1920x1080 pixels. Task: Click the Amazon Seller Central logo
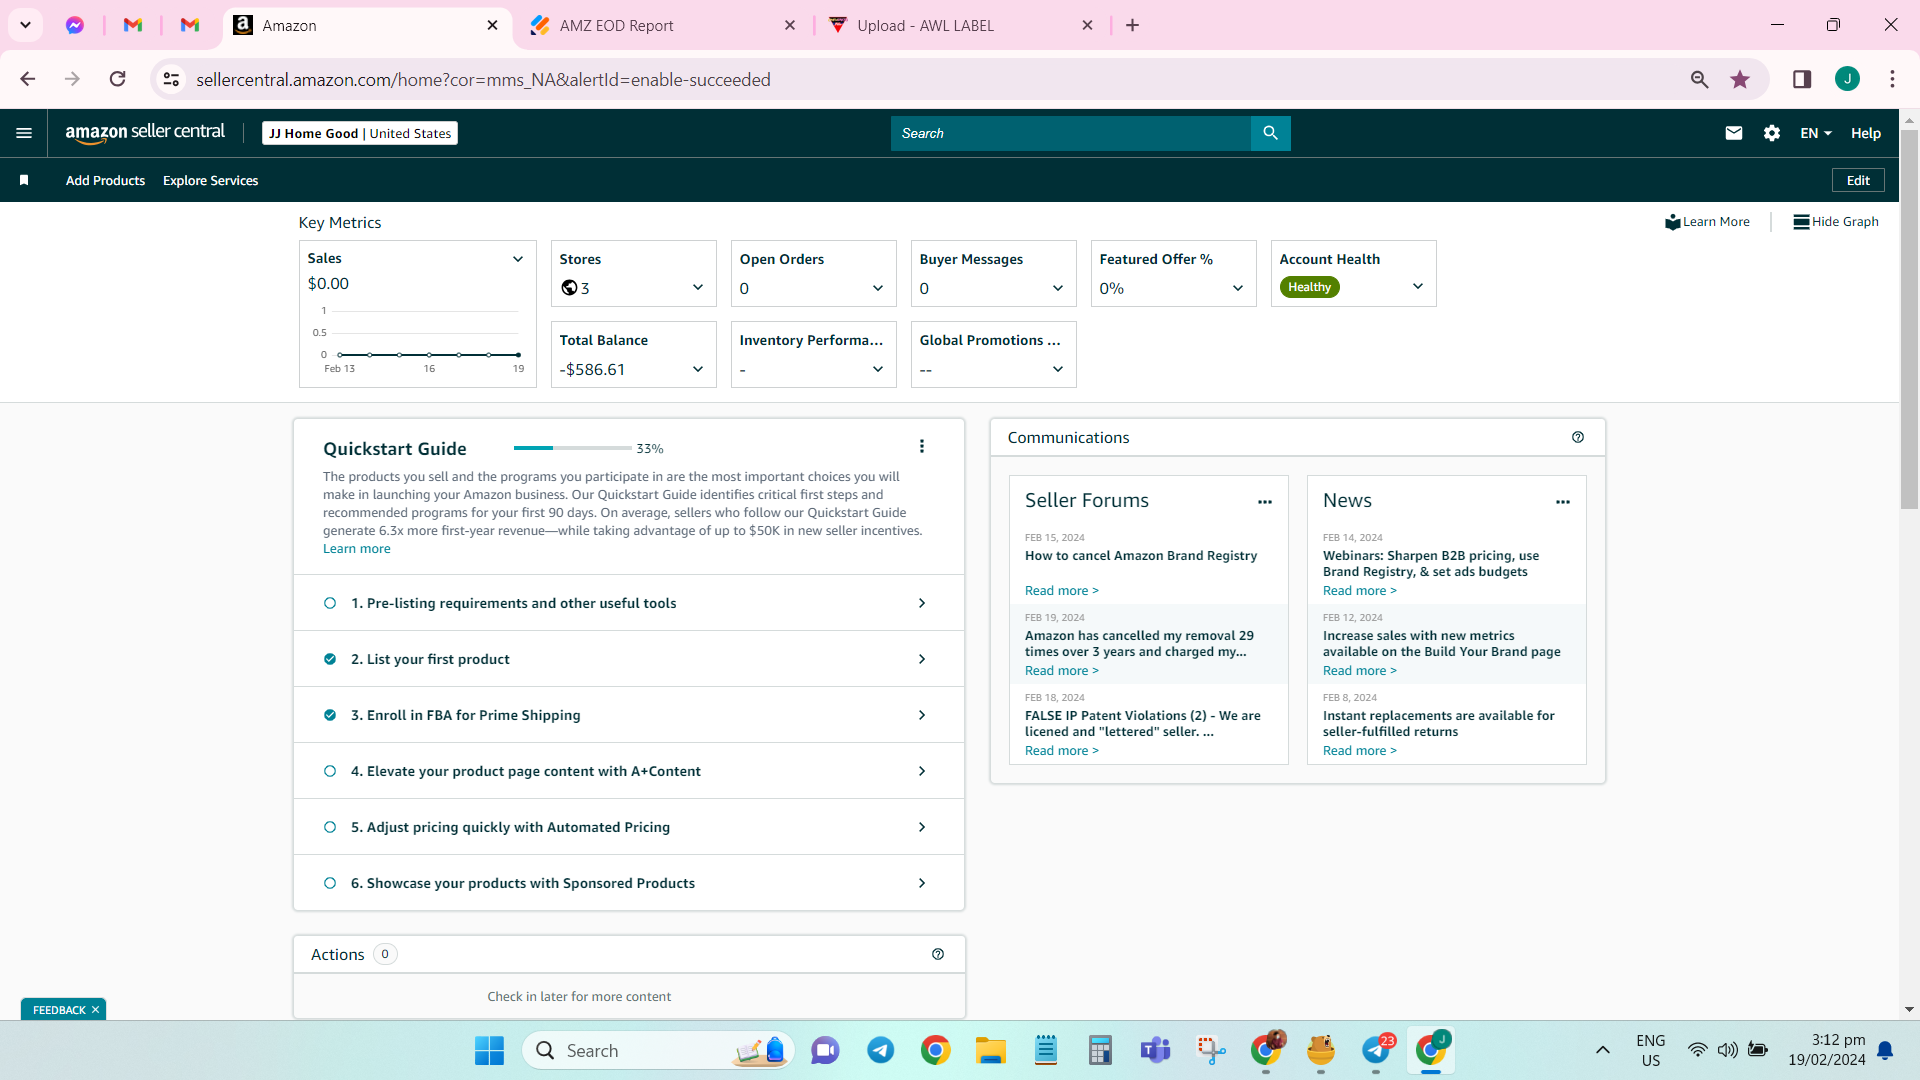(x=145, y=133)
